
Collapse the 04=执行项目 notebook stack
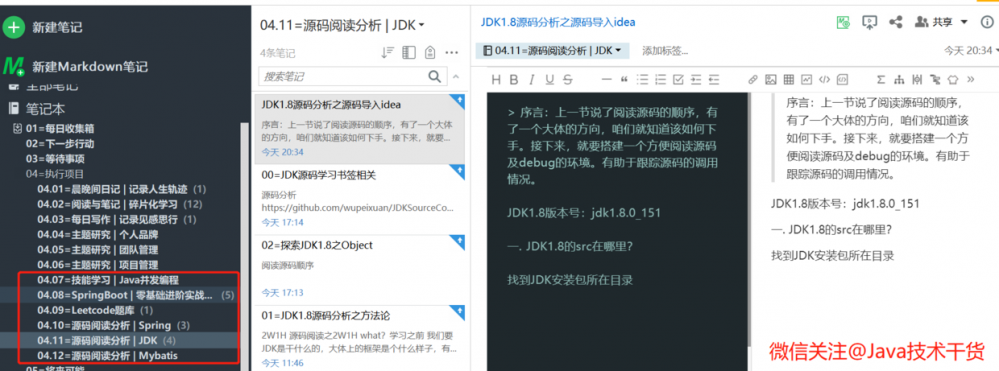pos(55,173)
